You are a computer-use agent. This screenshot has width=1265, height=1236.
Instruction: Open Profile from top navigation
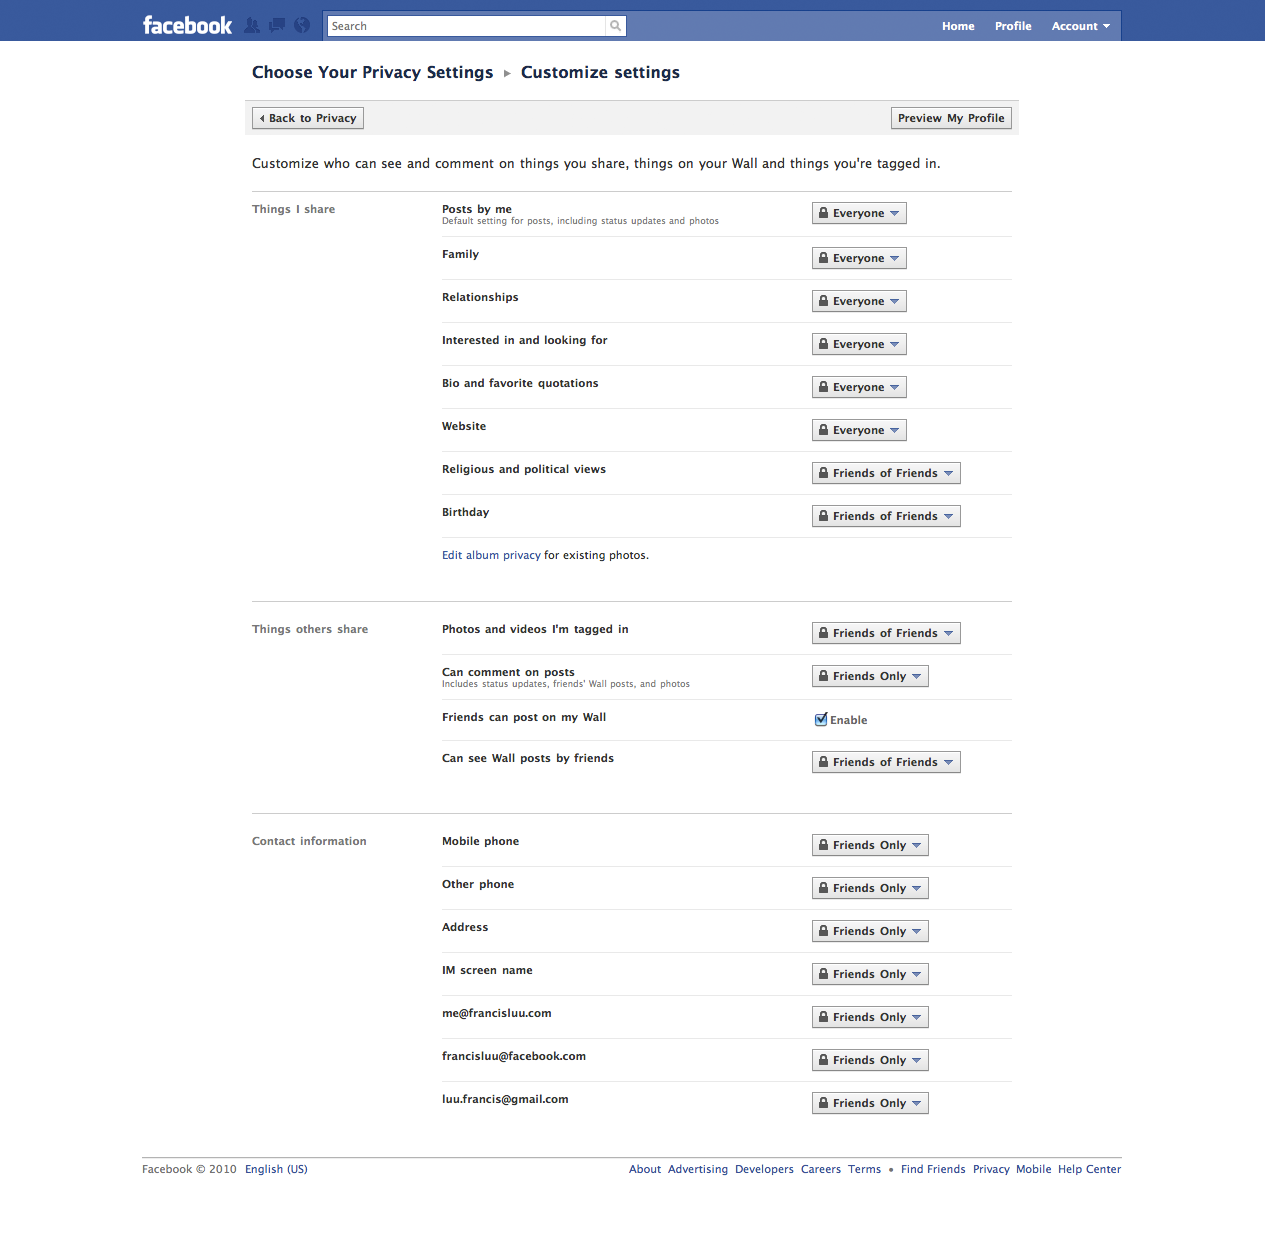point(1013,26)
